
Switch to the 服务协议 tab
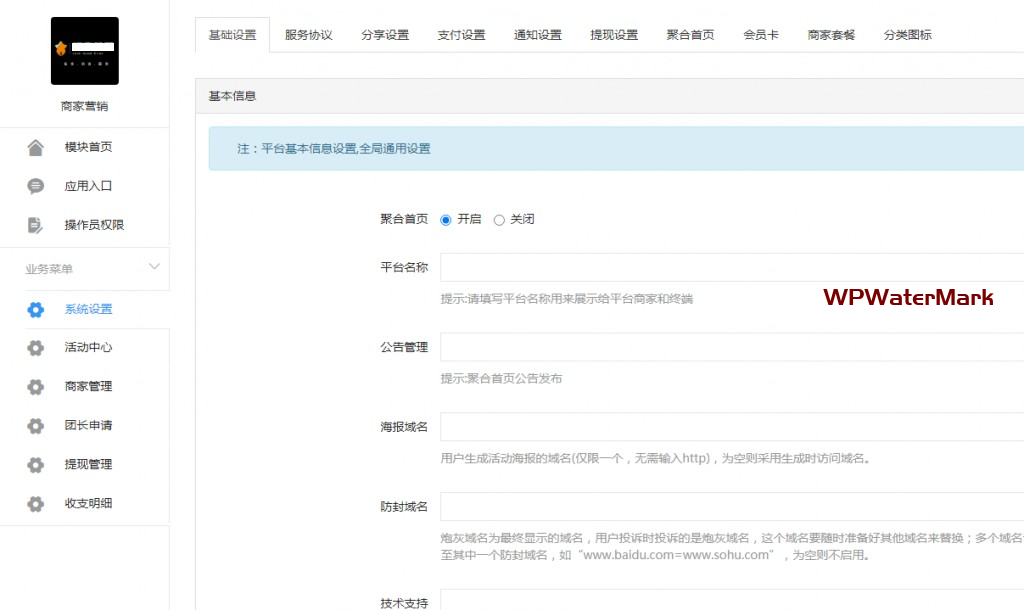308,35
